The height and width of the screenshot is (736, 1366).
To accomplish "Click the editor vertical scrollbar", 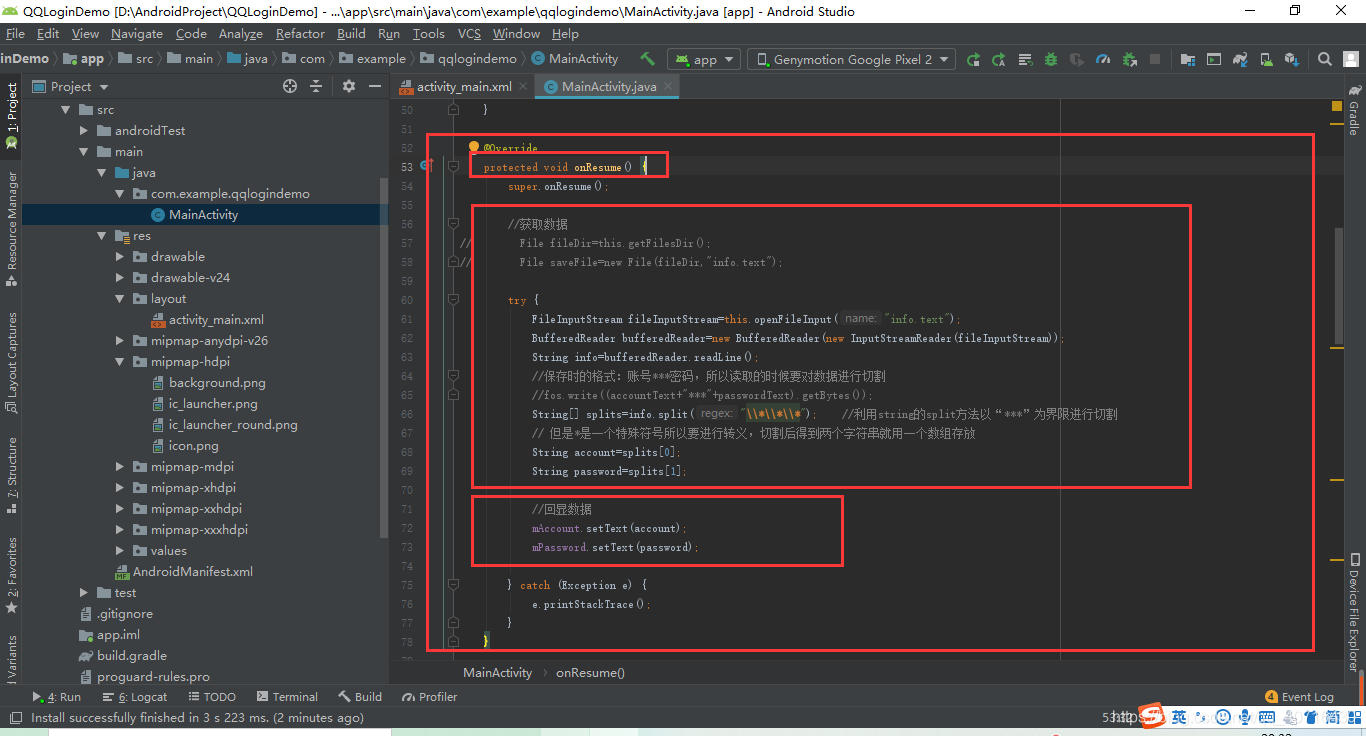I will [1338, 285].
